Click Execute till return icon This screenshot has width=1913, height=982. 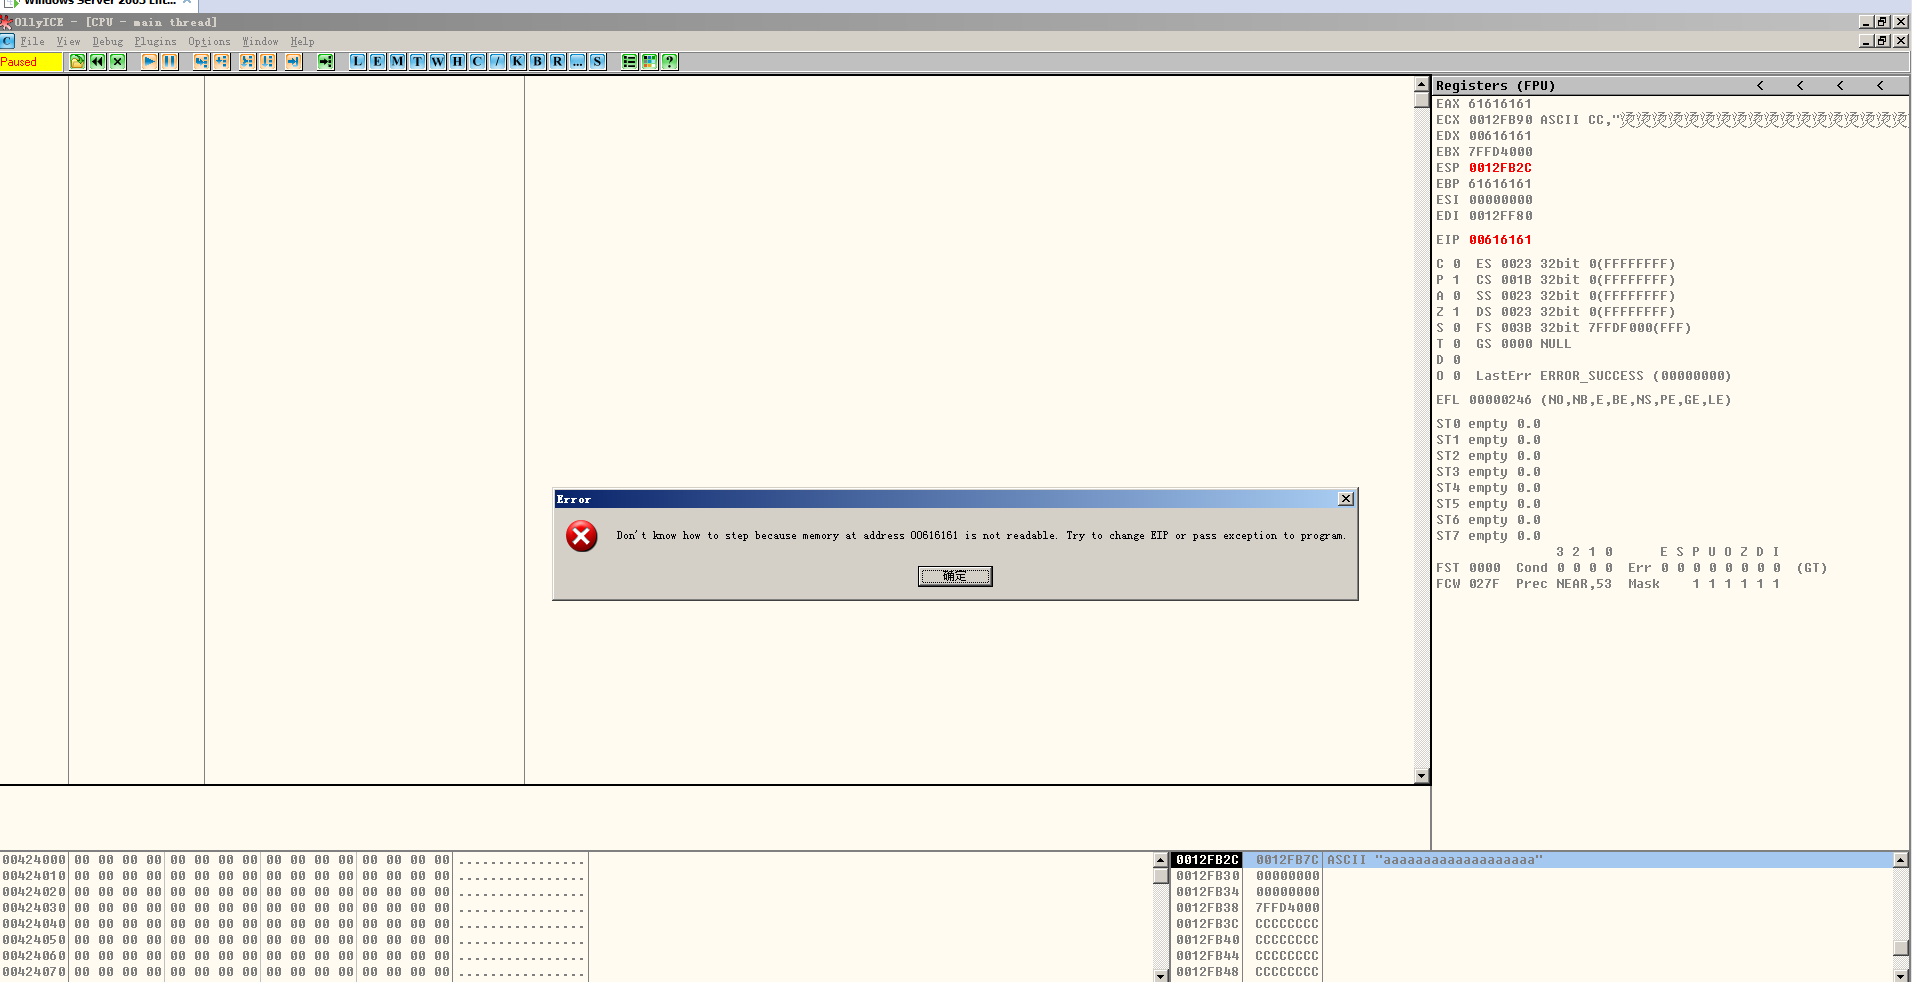point(293,62)
